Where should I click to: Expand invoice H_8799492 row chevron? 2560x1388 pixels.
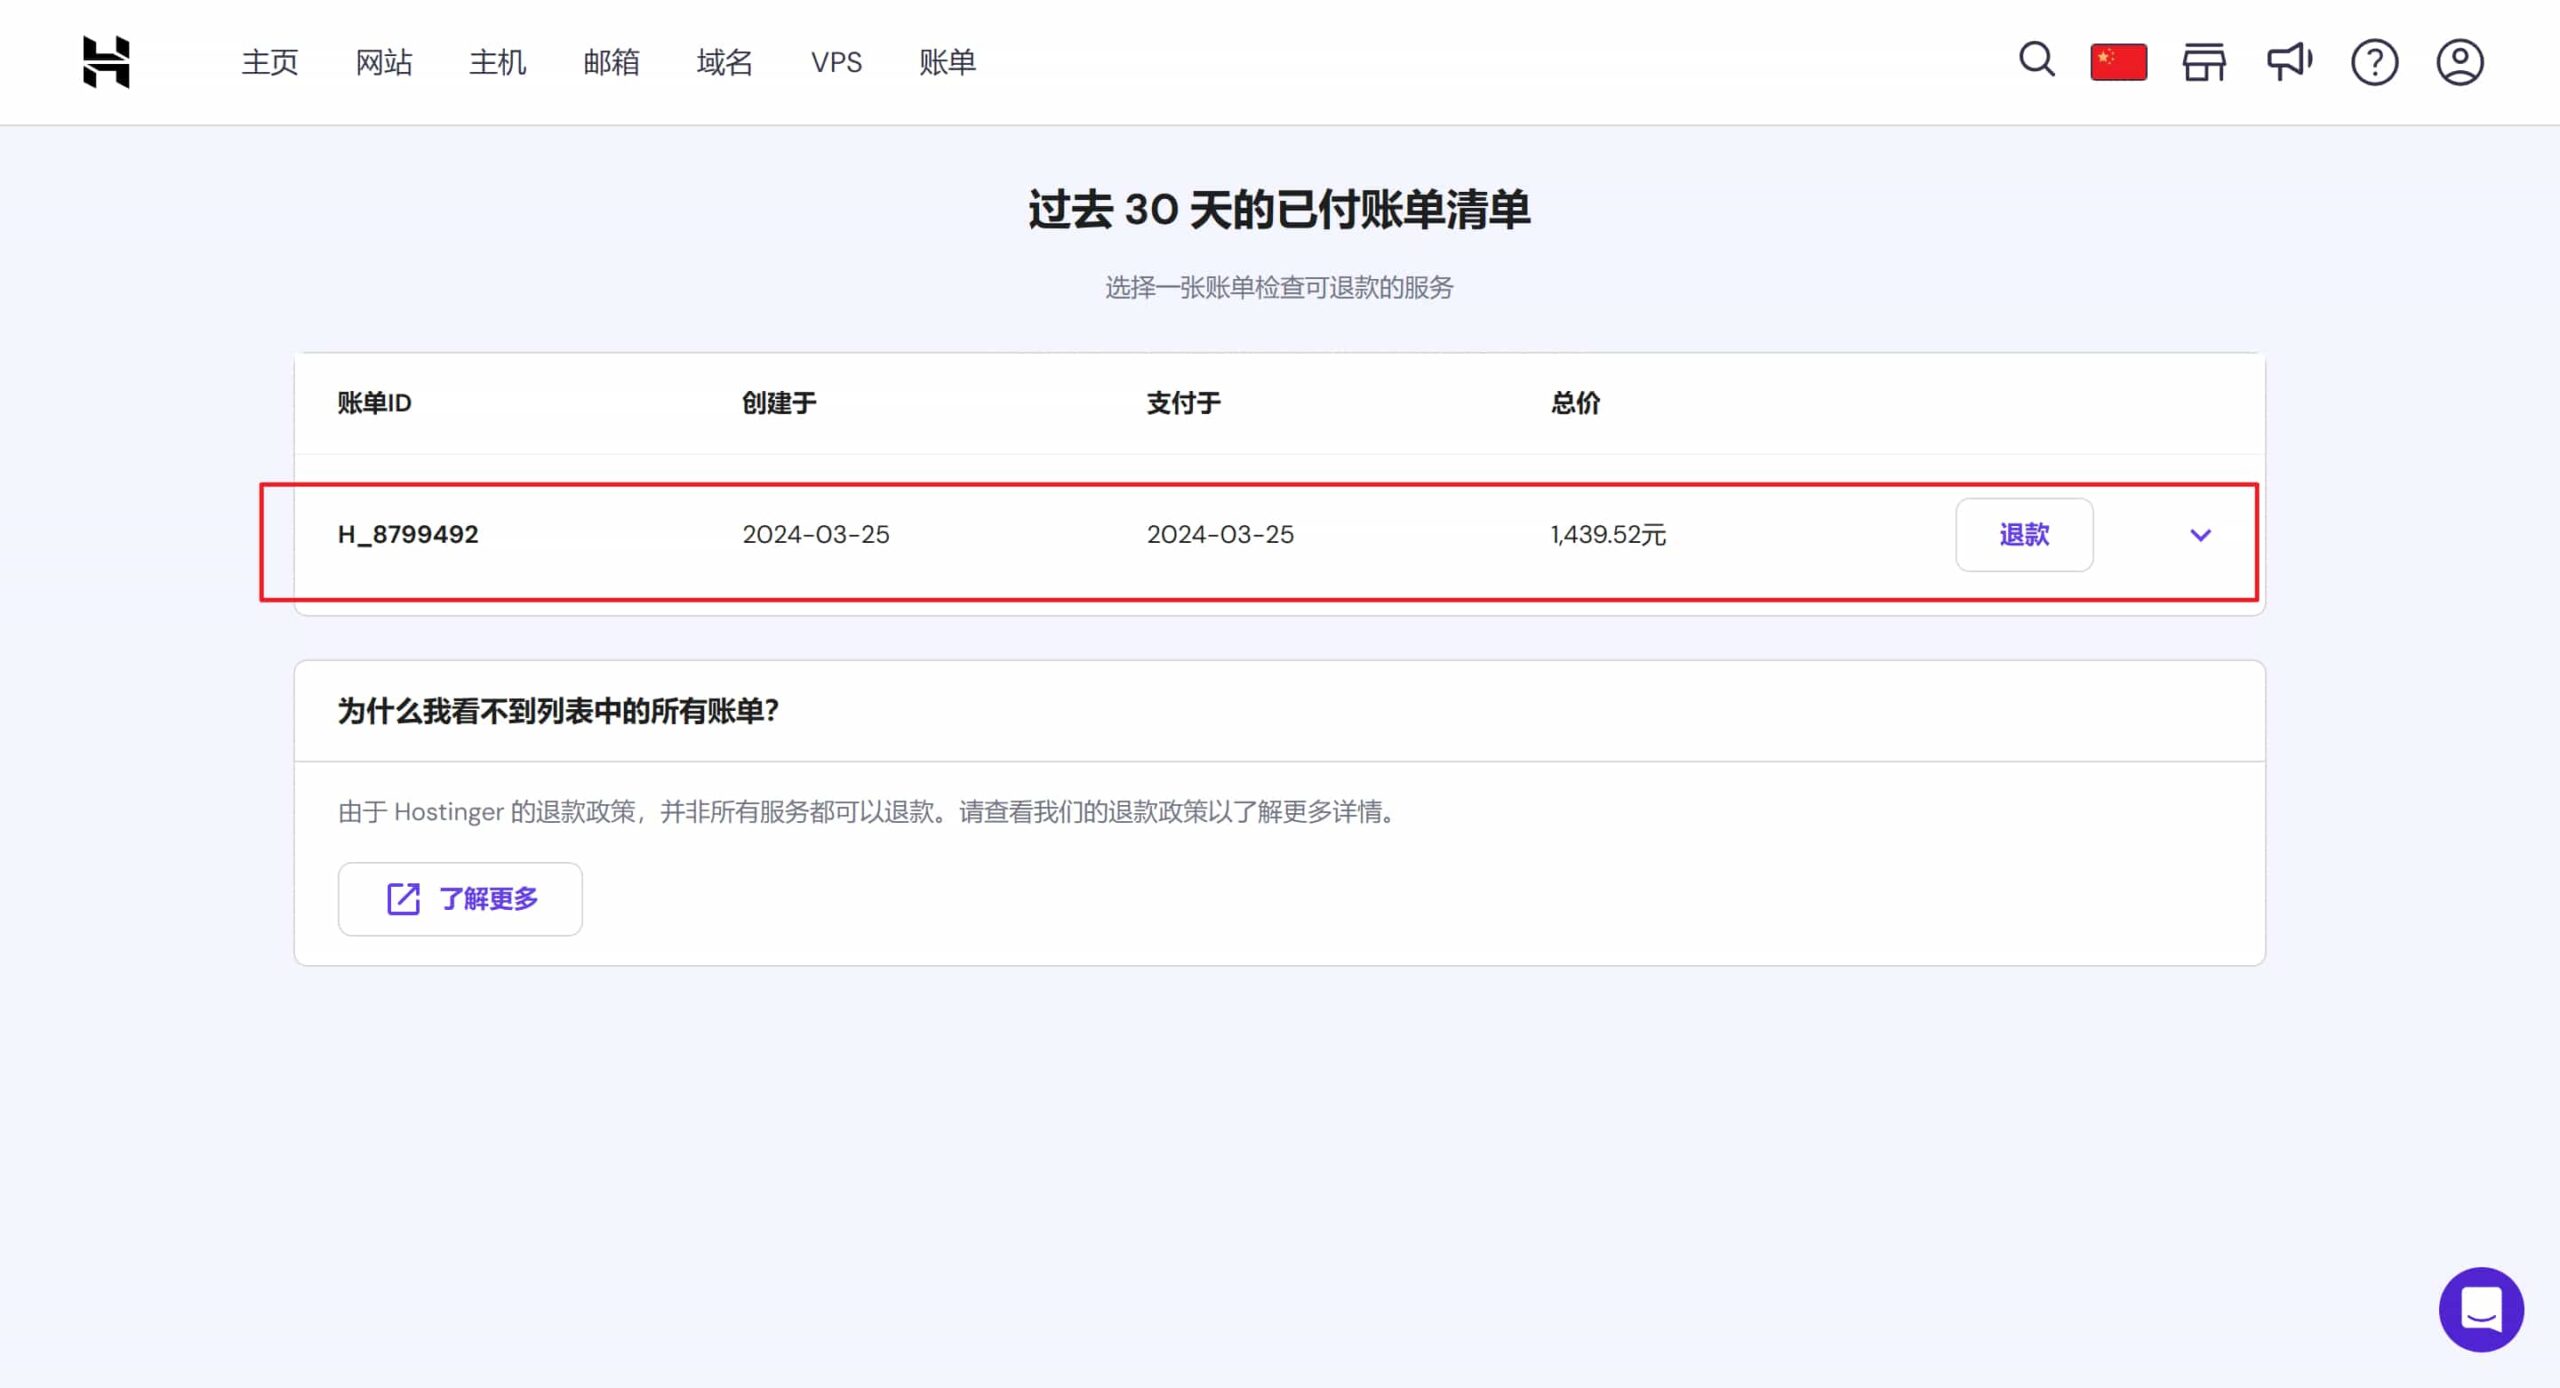click(2200, 535)
